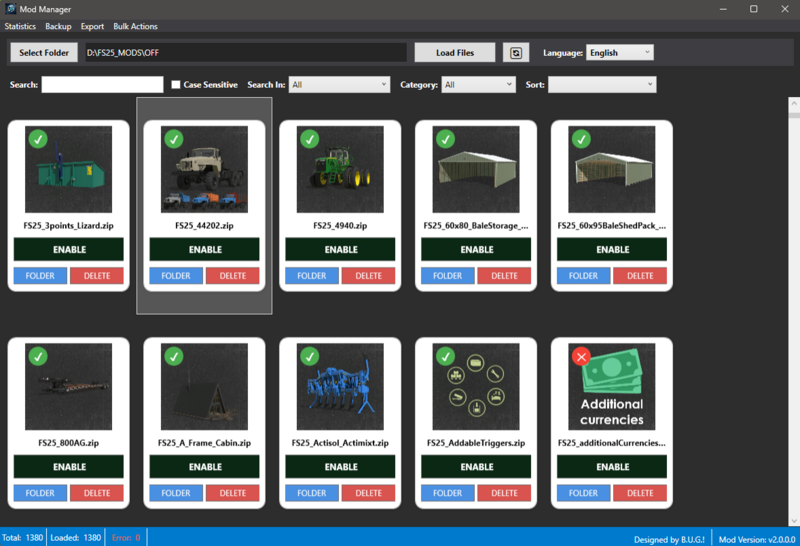Click the Mod Manager app icon in title bar
Image resolution: width=800 pixels, height=546 pixels.
pos(10,8)
